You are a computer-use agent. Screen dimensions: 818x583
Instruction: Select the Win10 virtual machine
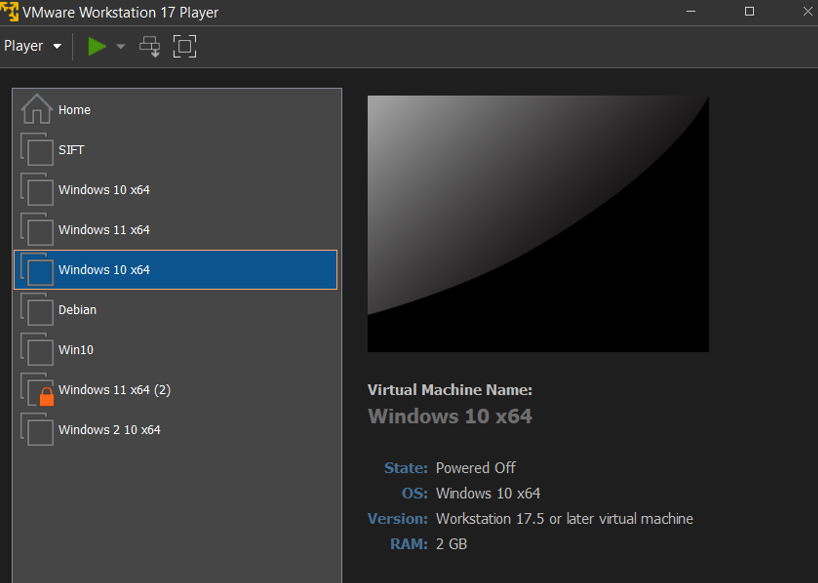coord(176,350)
